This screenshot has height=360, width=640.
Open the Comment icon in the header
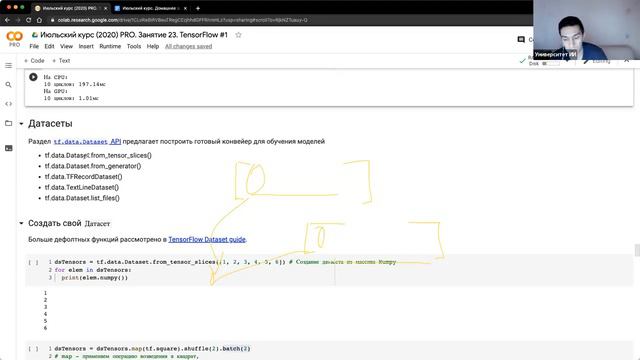[521, 40]
